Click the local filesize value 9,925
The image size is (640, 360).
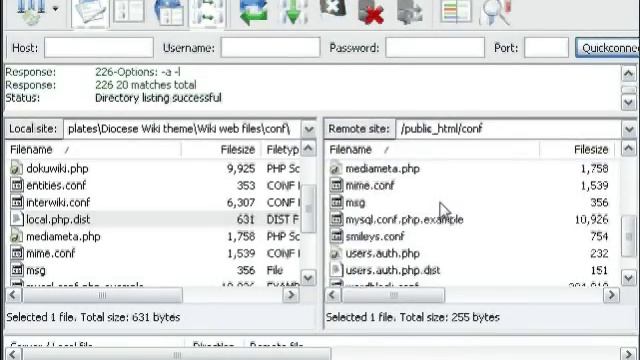pyautogui.click(x=241, y=169)
